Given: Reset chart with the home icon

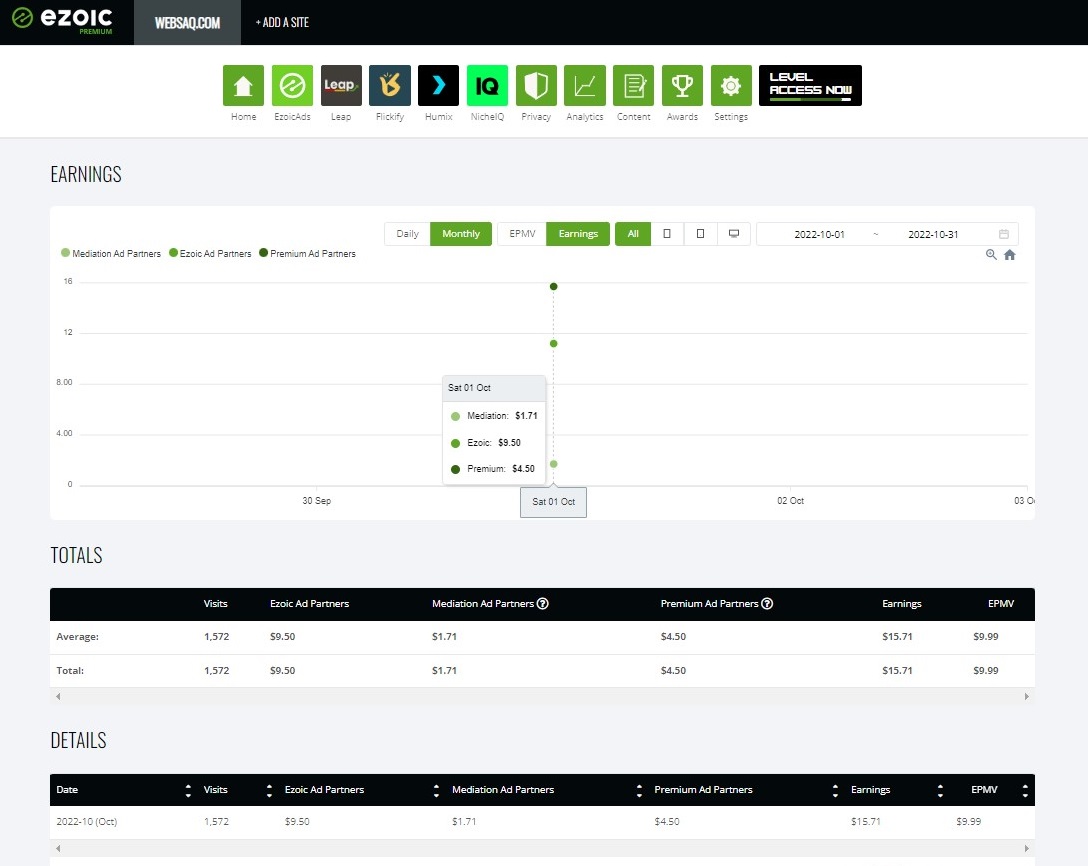Looking at the screenshot, I should click(x=1010, y=255).
